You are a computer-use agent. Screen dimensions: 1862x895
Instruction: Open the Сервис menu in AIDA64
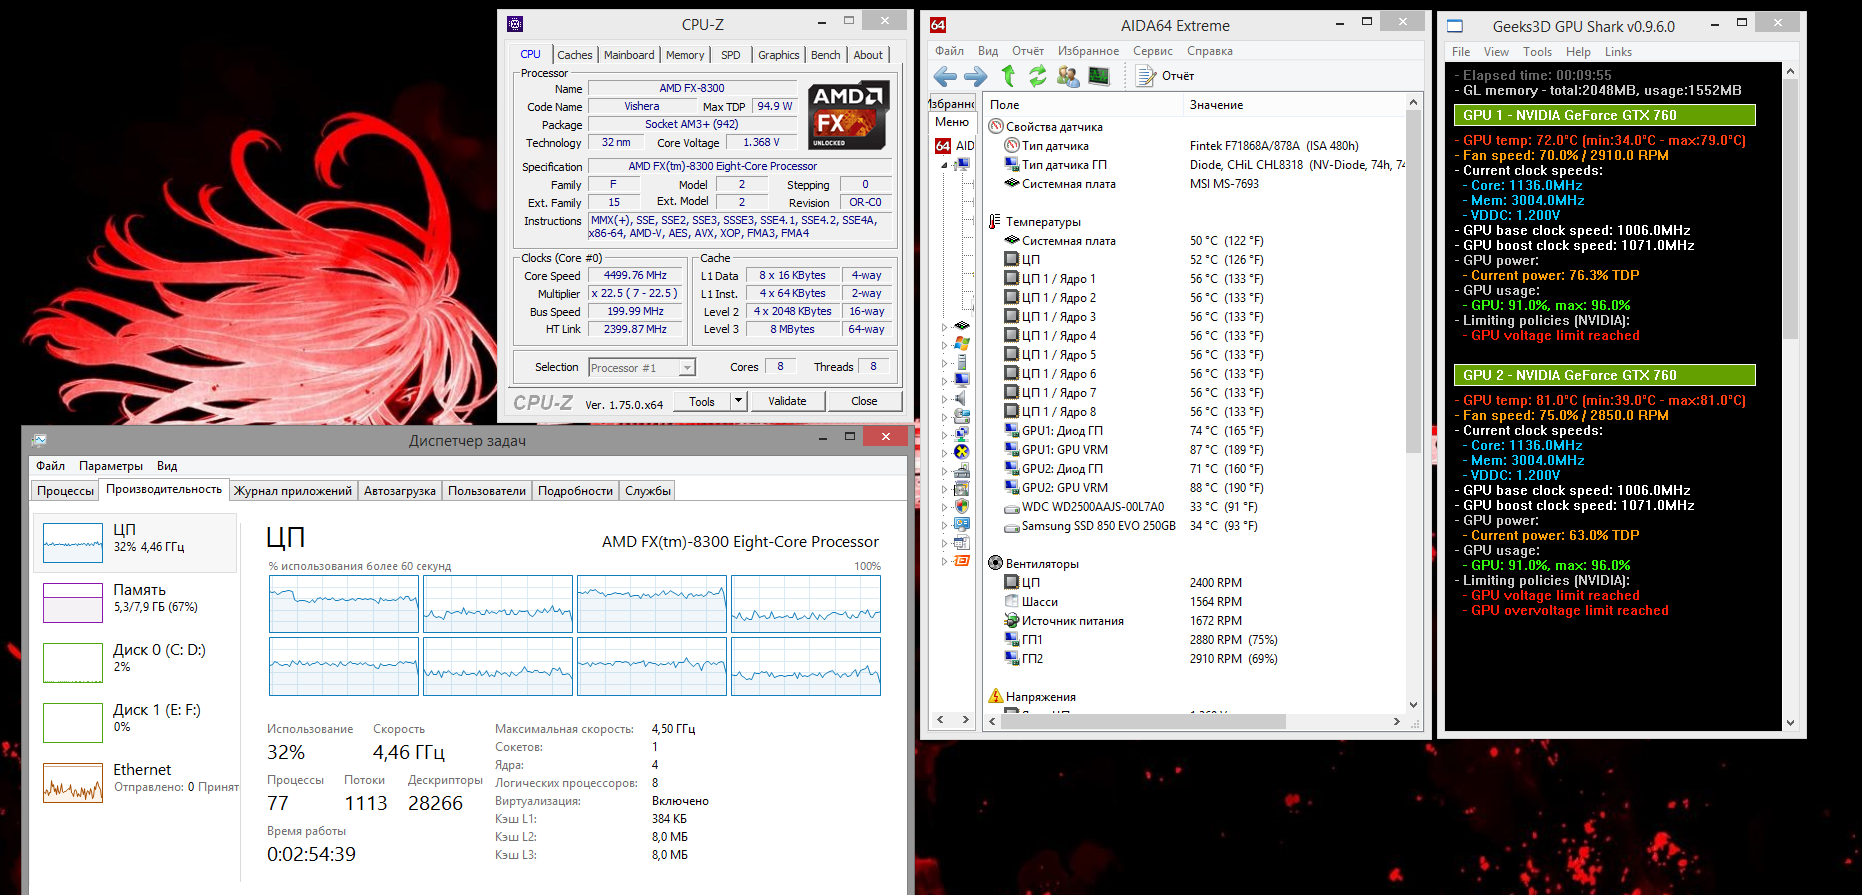tap(1153, 51)
